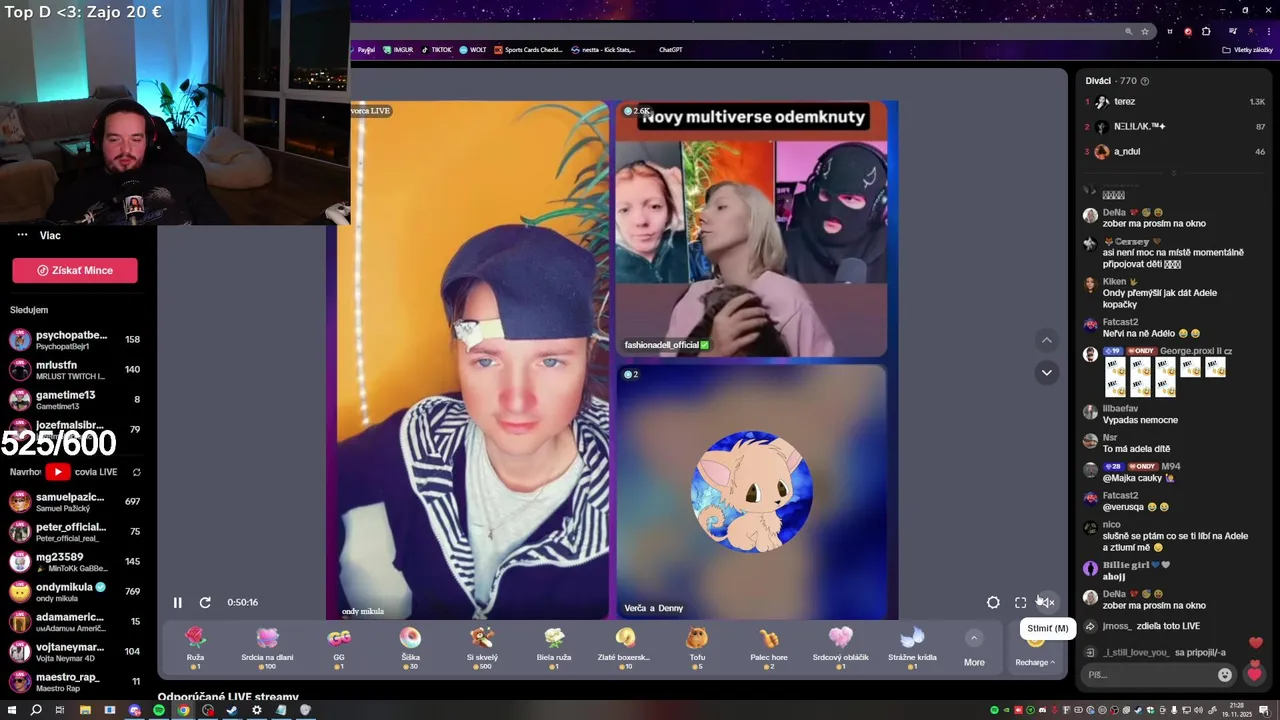Send the Strážne krídla gift

point(912,647)
